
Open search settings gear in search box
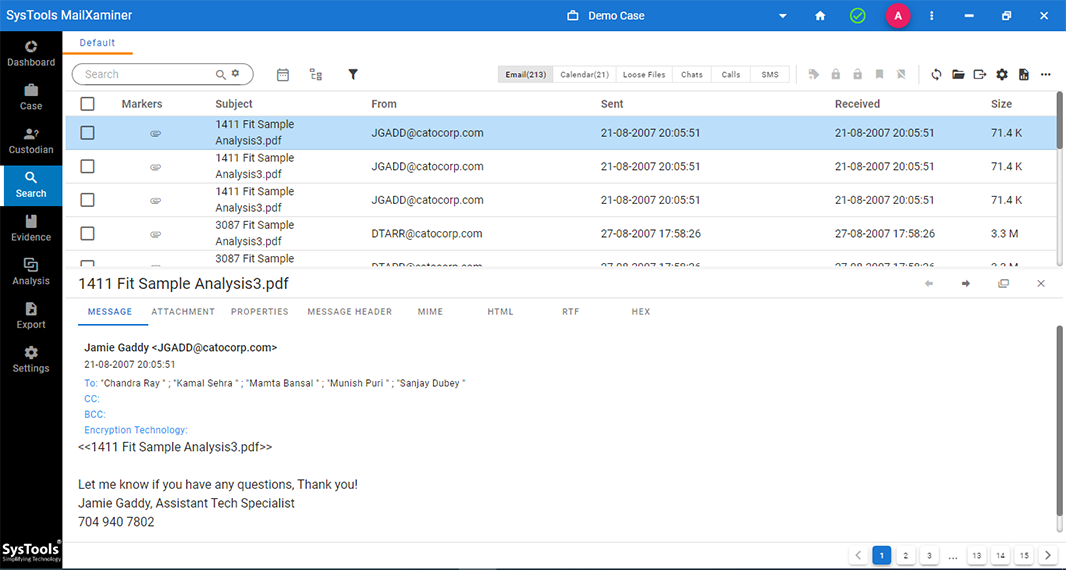pos(236,73)
